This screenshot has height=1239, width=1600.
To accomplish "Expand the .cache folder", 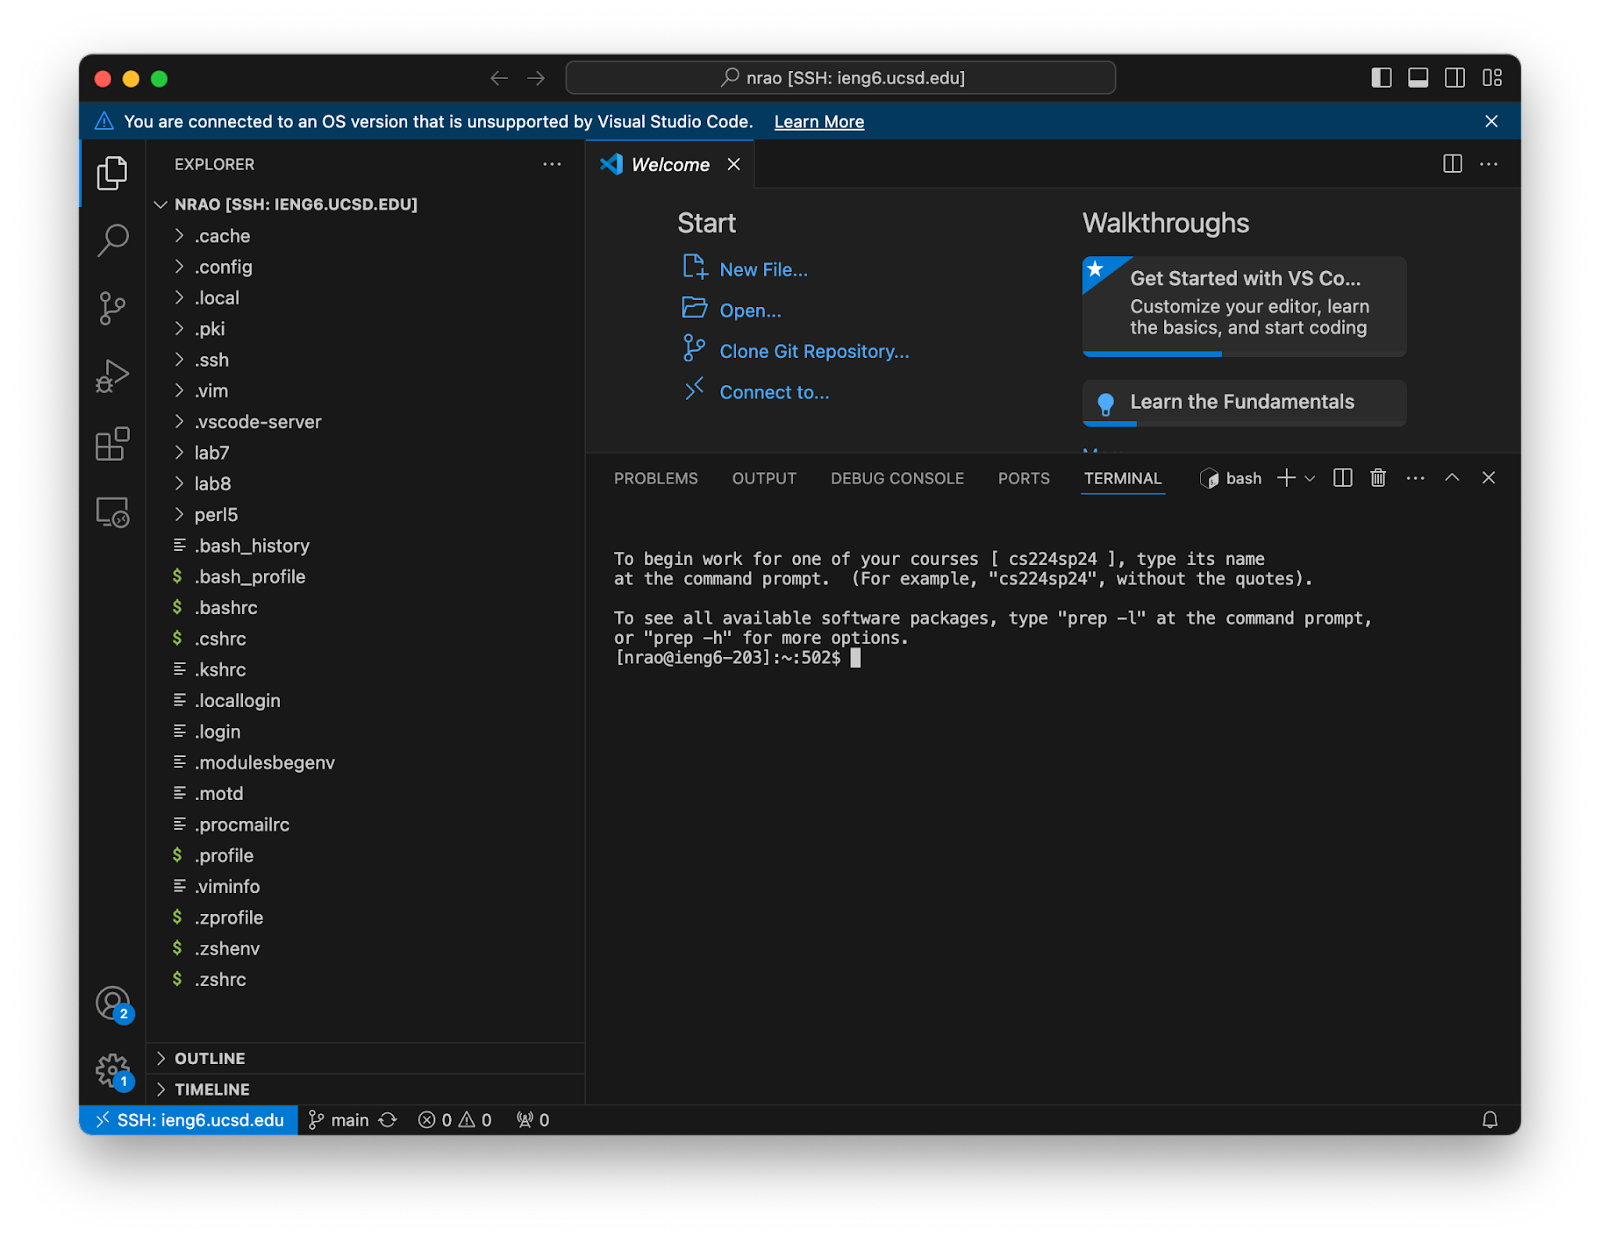I will point(365,236).
